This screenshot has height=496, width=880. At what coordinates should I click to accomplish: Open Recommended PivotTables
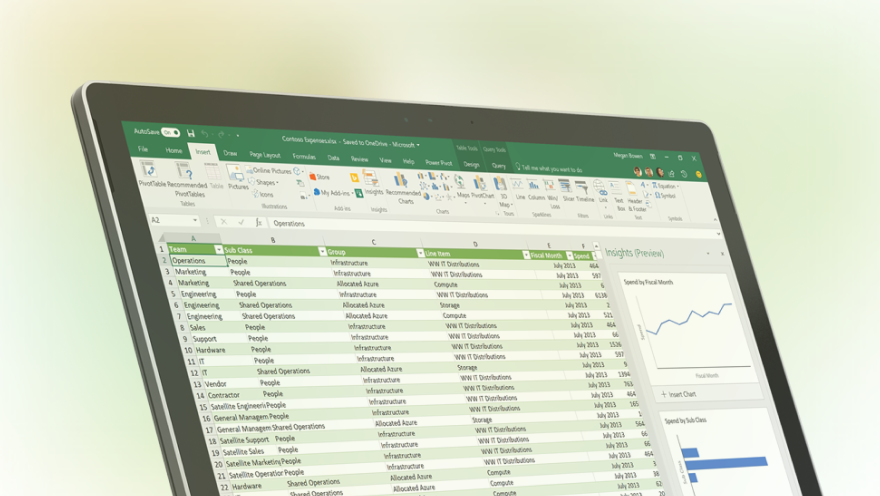coord(187,180)
